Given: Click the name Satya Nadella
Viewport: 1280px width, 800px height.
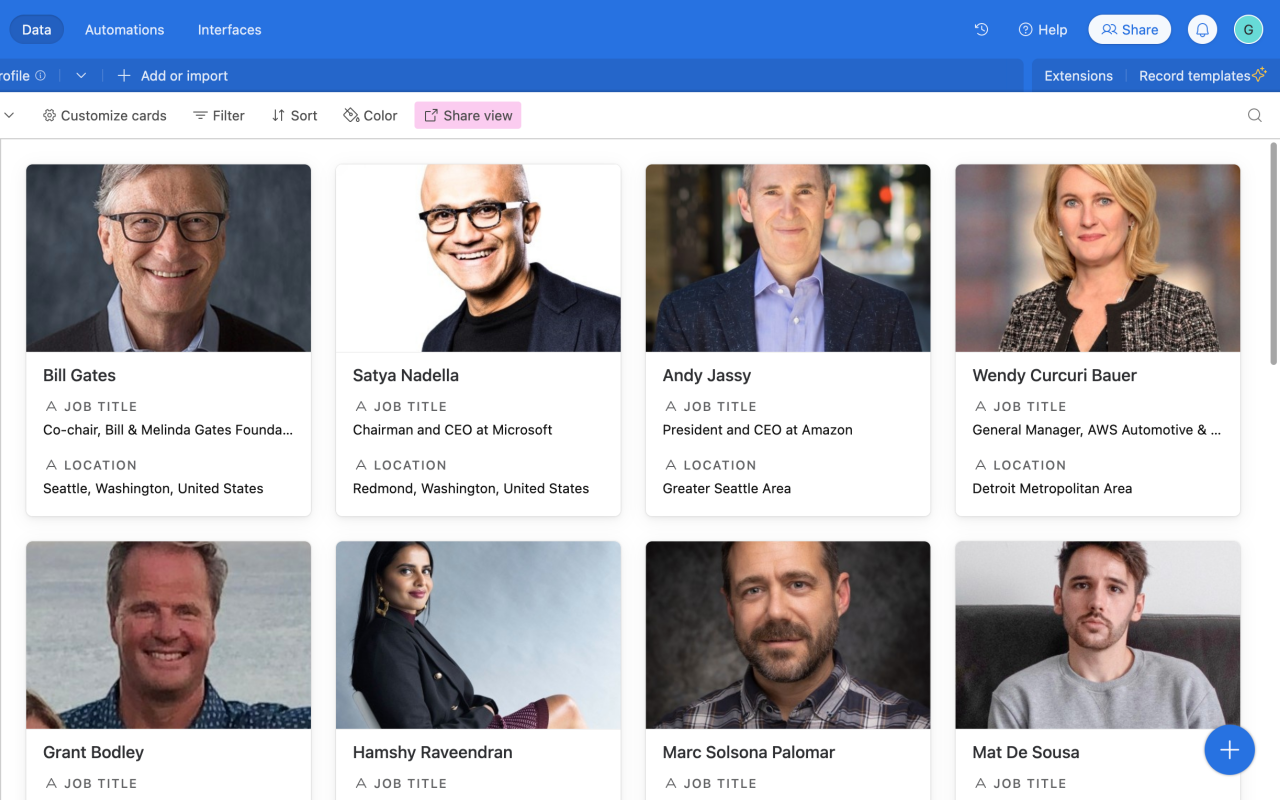Looking at the screenshot, I should (406, 376).
